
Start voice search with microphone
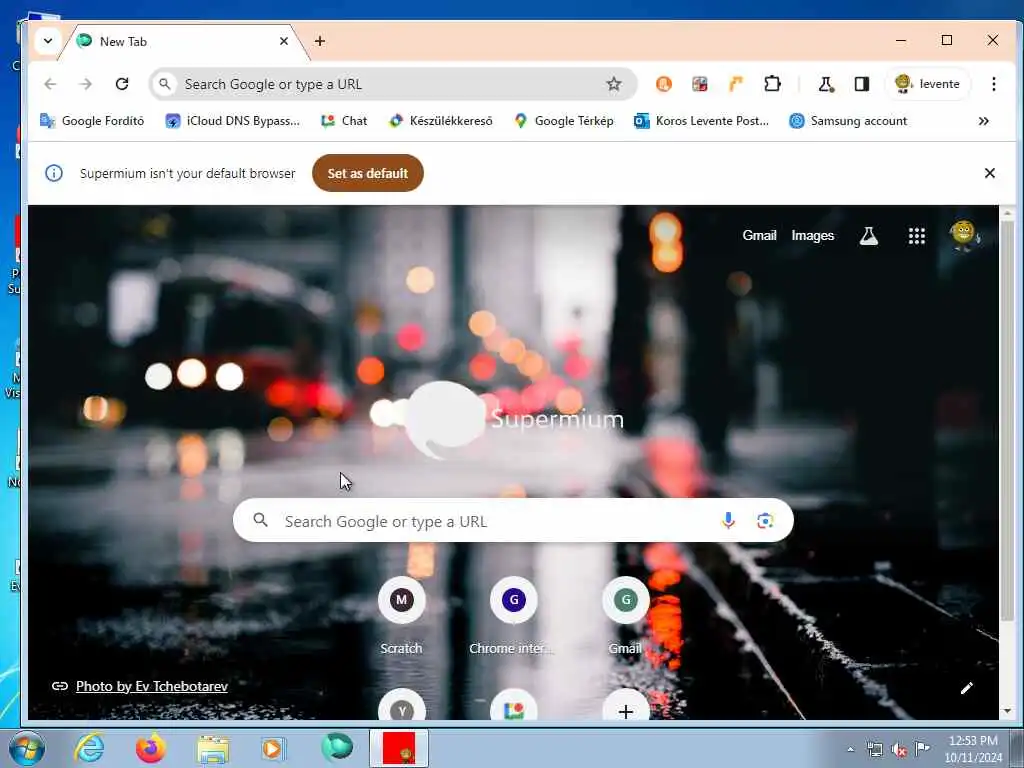(x=728, y=520)
